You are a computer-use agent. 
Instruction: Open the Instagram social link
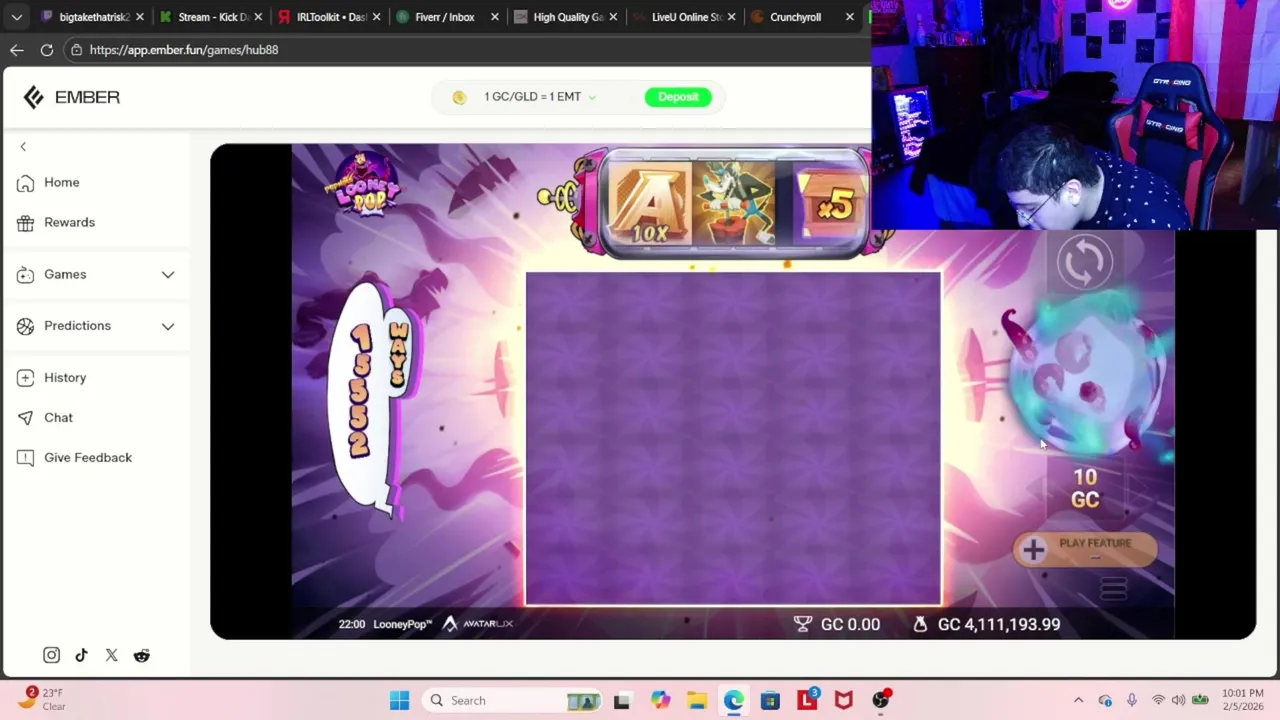point(51,655)
